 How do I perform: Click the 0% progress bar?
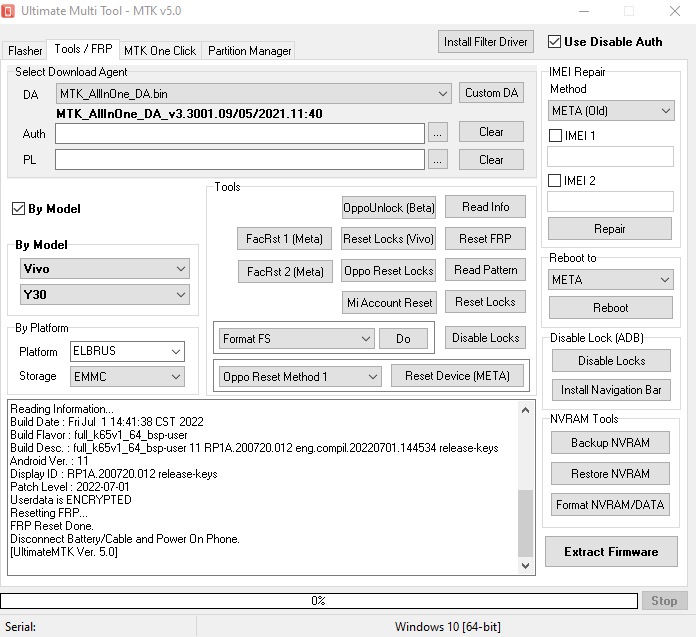click(x=319, y=601)
